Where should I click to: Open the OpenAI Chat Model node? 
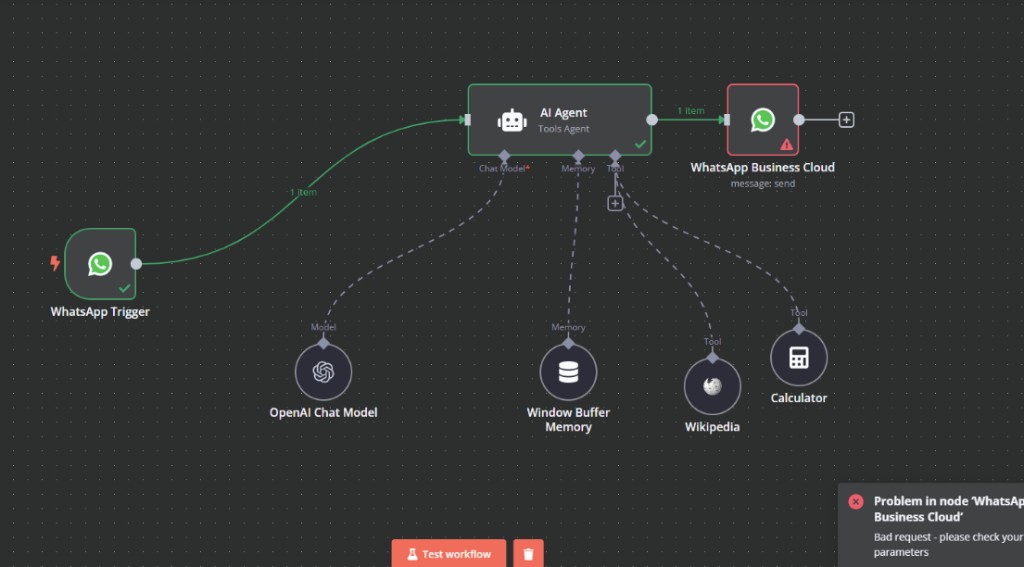[x=323, y=372]
